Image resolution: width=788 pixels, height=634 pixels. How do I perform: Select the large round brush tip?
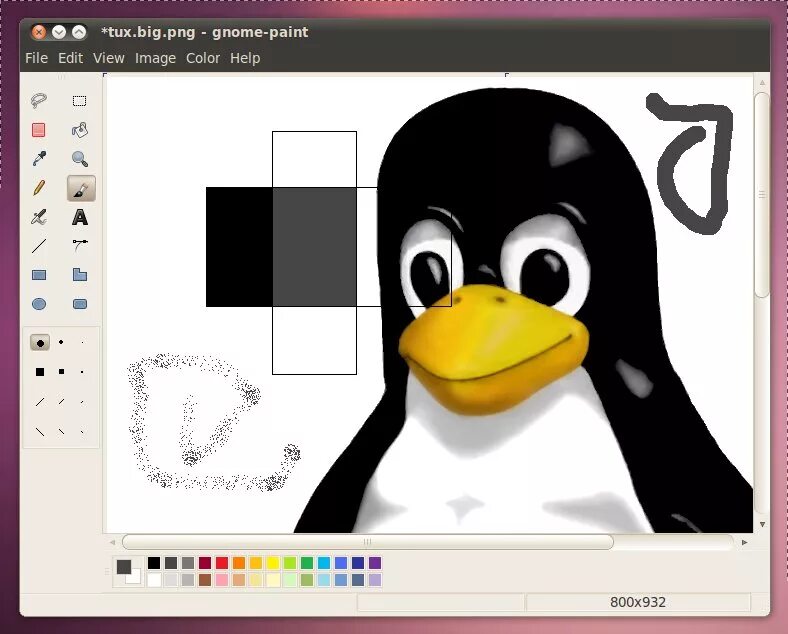(40, 343)
